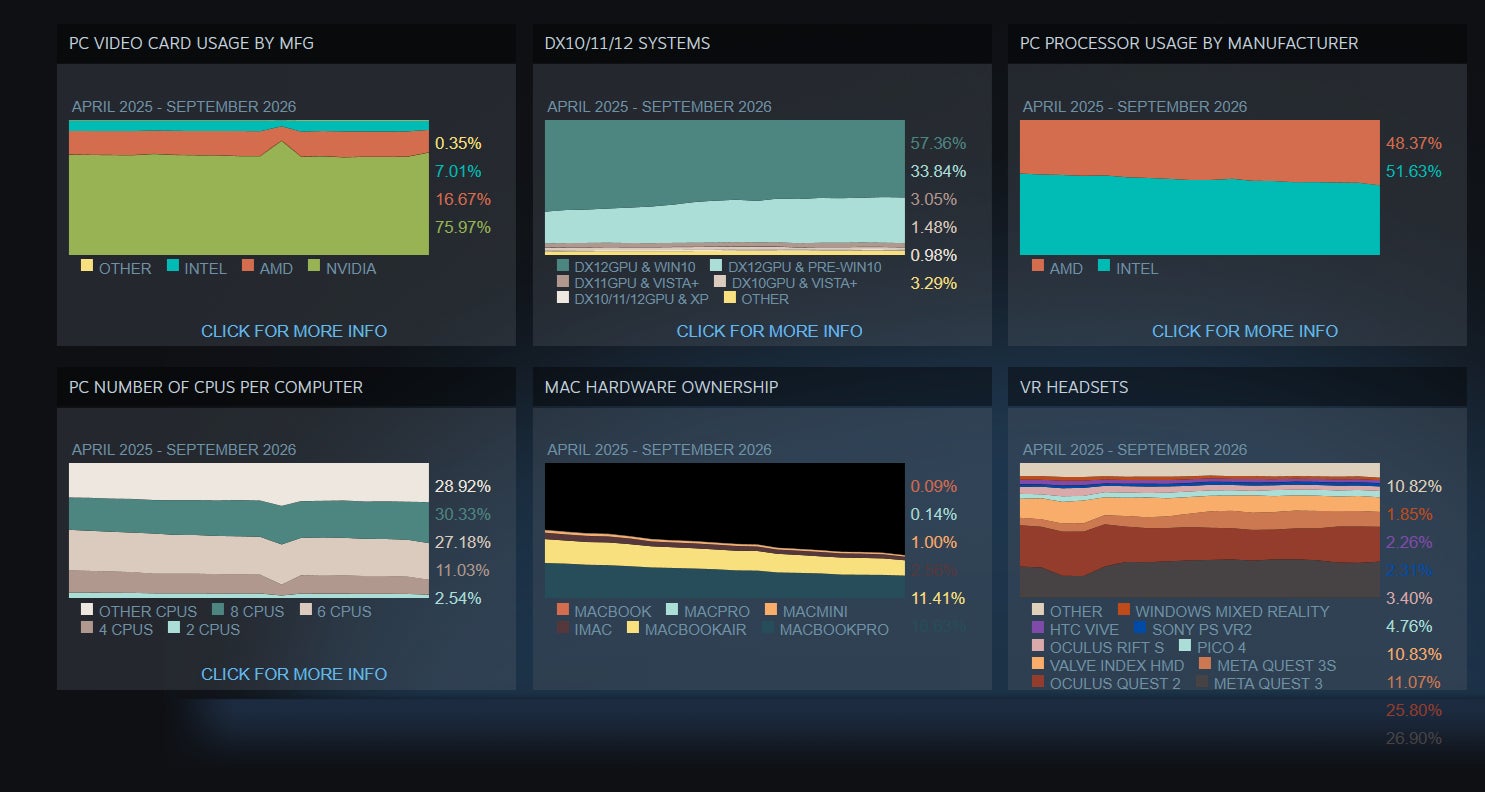Click the VR Headsets area chart

click(1200, 530)
